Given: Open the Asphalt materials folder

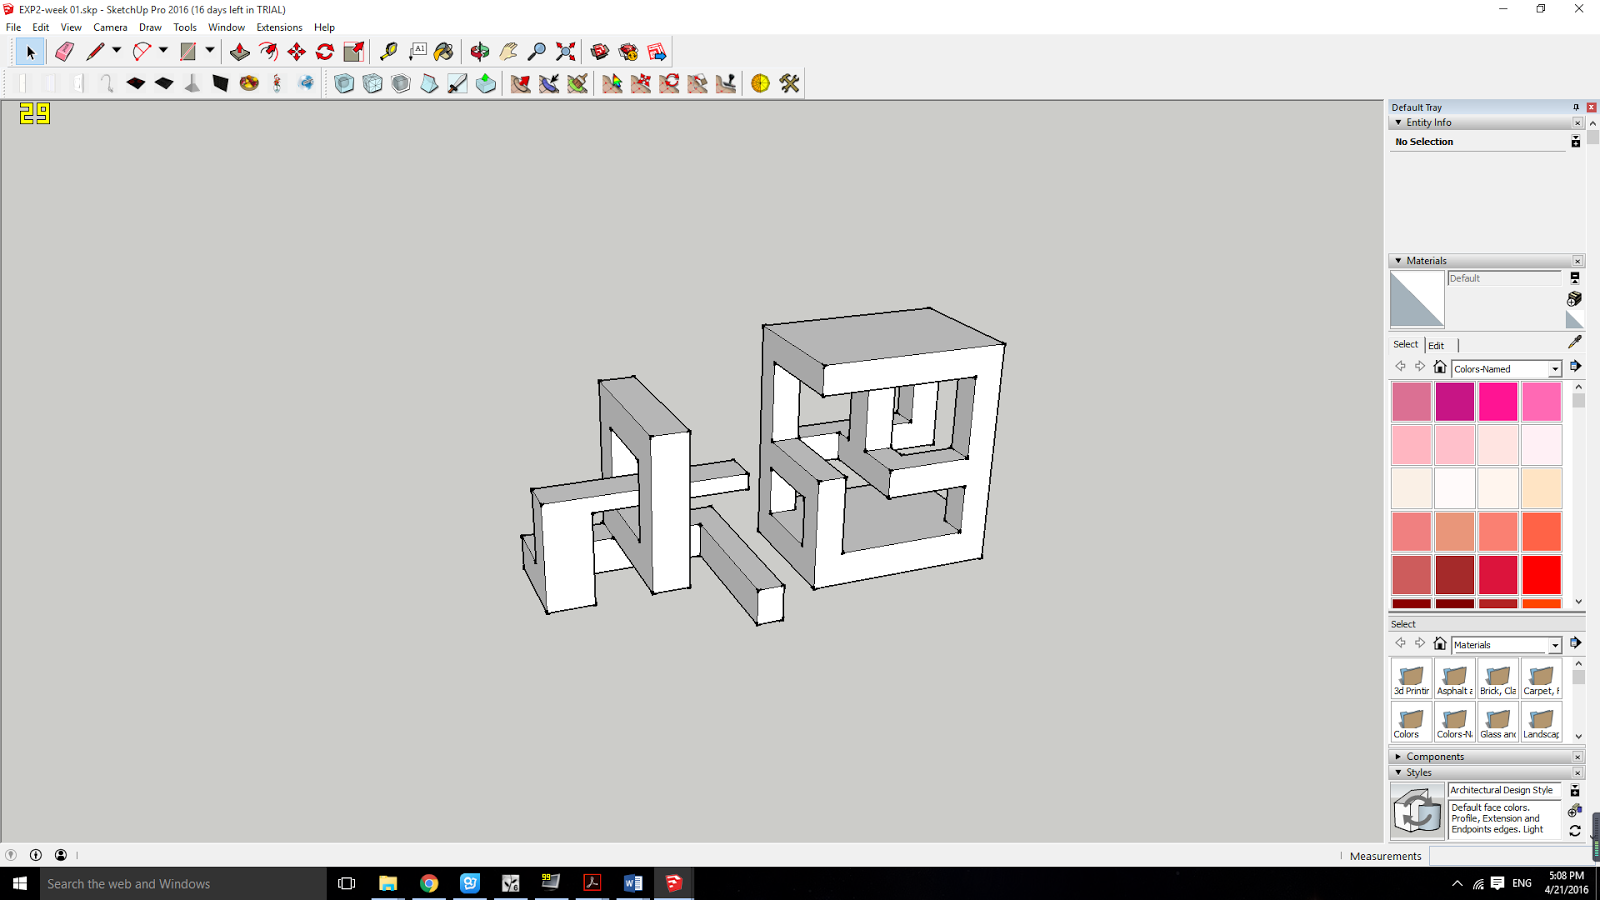Looking at the screenshot, I should coord(1455,679).
